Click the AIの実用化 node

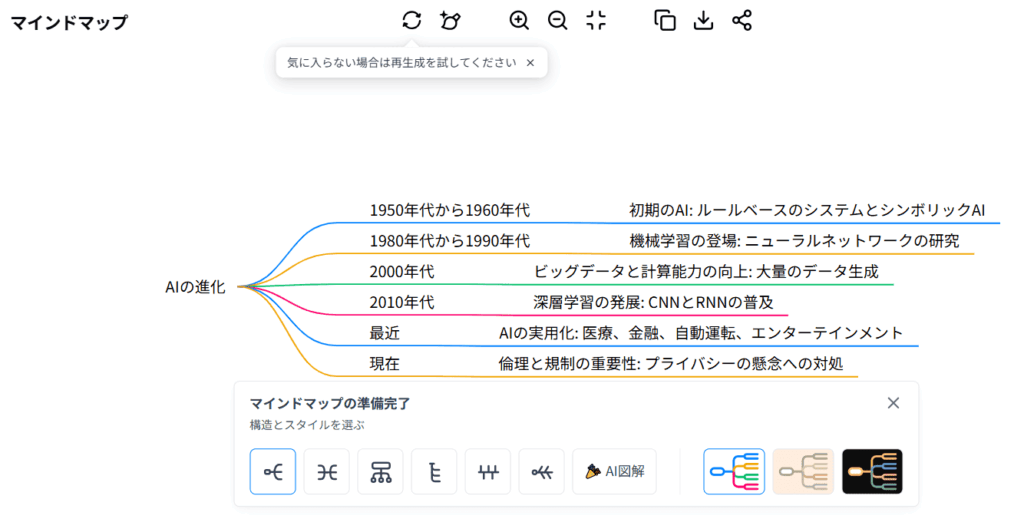[701, 333]
